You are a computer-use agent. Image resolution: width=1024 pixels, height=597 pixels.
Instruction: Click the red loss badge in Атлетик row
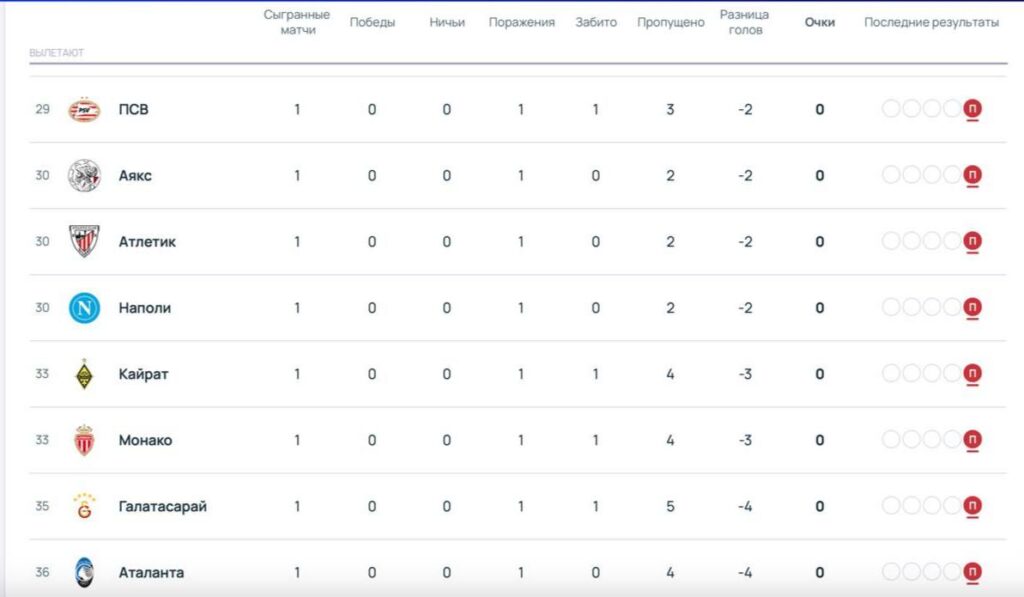pyautogui.click(x=972, y=241)
